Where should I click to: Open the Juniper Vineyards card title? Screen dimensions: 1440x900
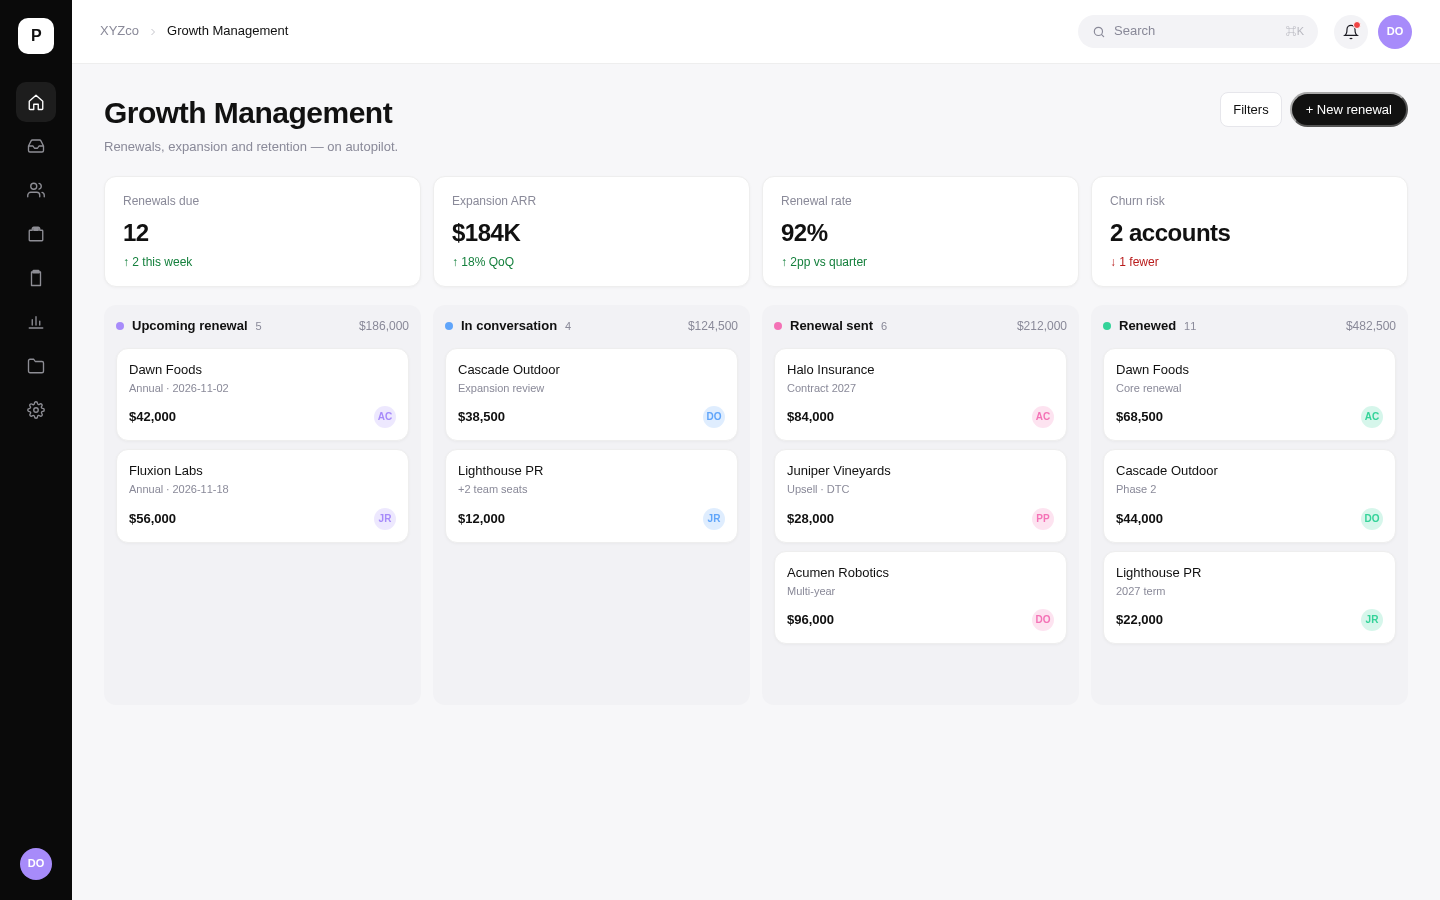tap(839, 471)
